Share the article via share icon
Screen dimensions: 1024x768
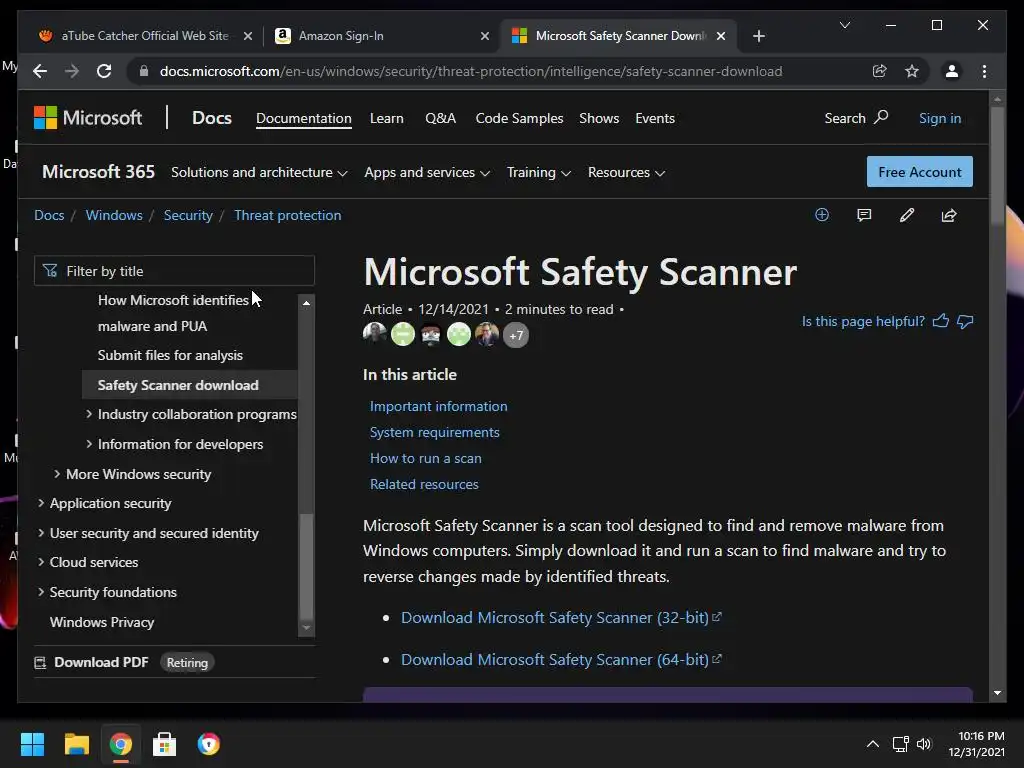tap(949, 215)
